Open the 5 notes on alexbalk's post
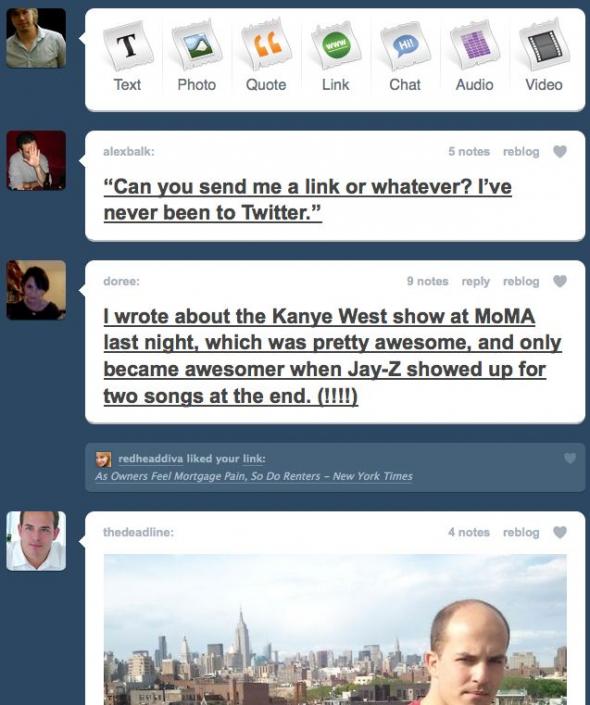590x705 pixels. coord(469,152)
